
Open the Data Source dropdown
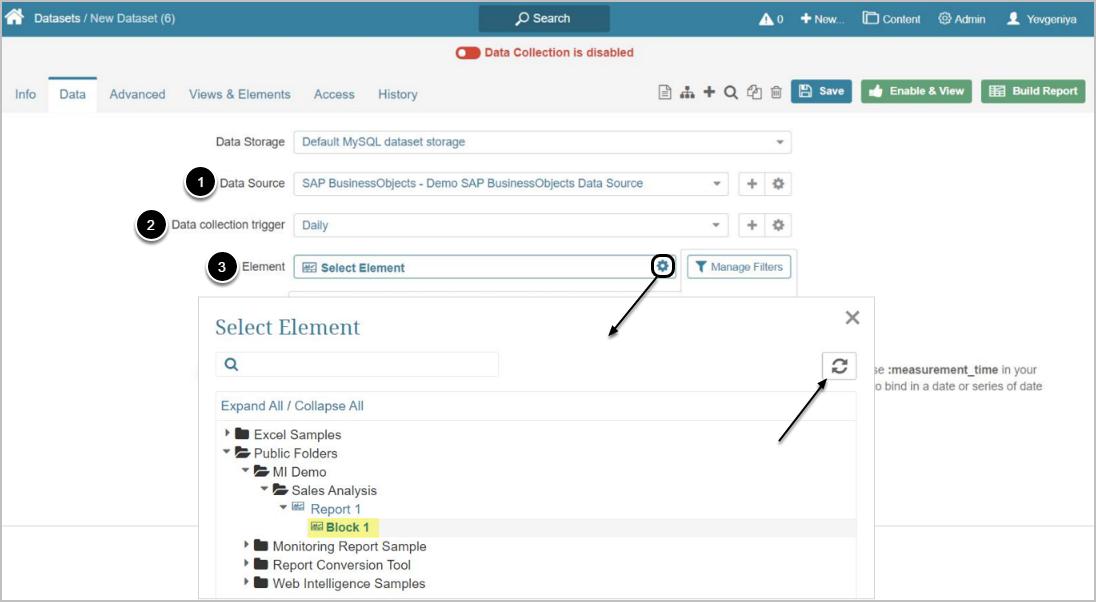511,184
